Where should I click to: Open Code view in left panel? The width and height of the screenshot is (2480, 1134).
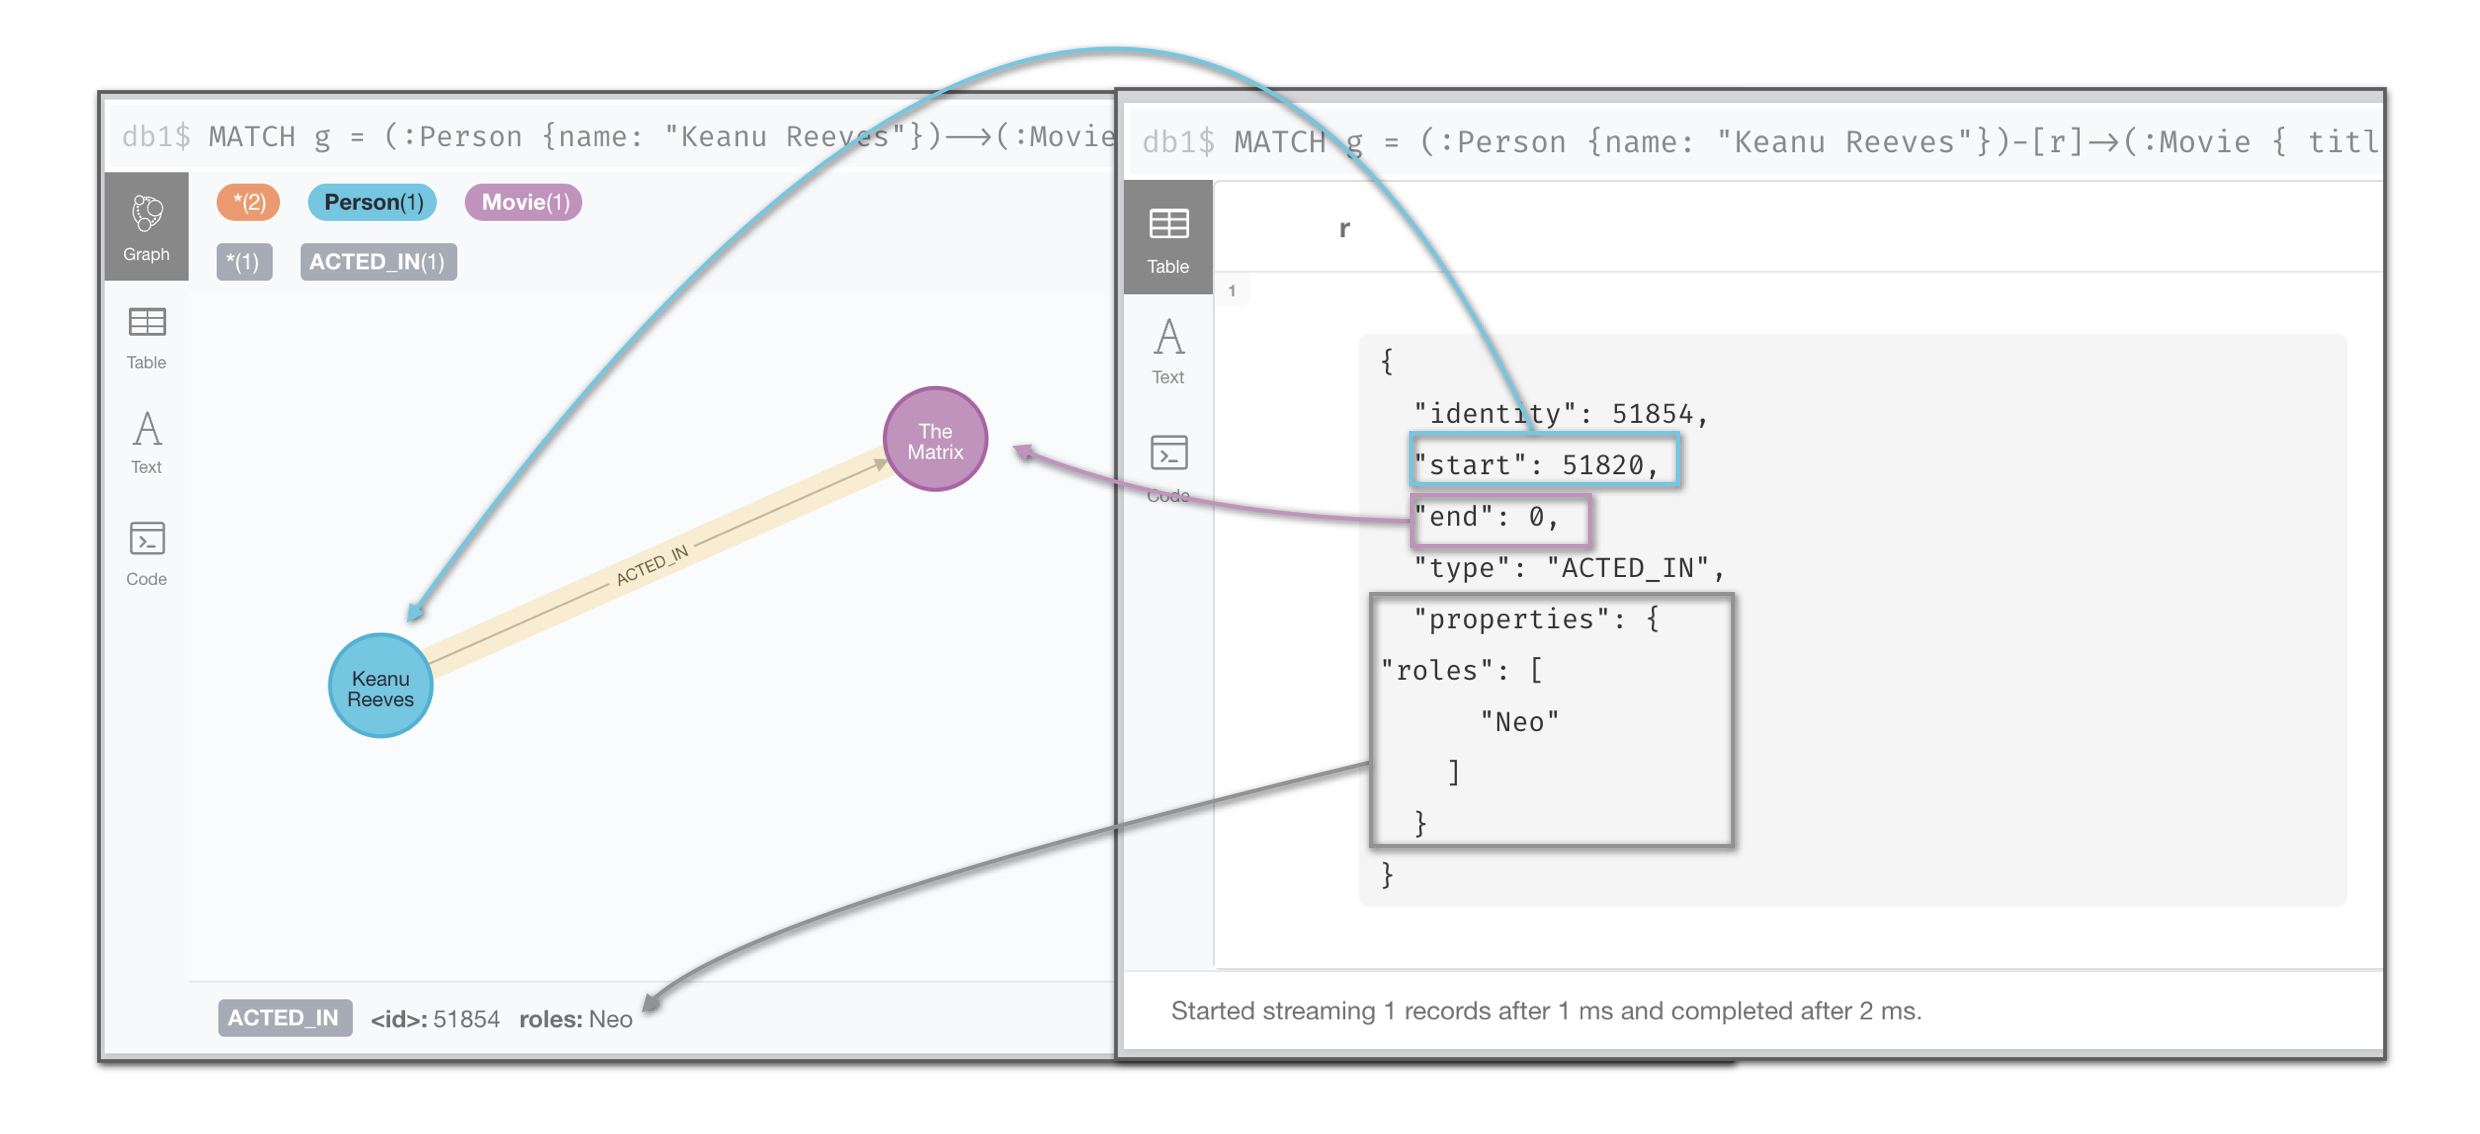point(146,553)
